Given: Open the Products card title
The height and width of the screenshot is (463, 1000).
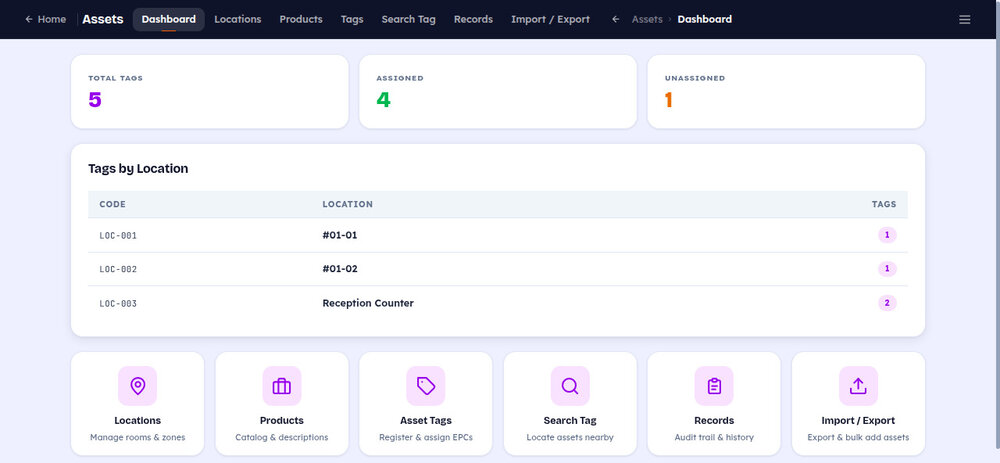Looking at the screenshot, I should click(281, 421).
